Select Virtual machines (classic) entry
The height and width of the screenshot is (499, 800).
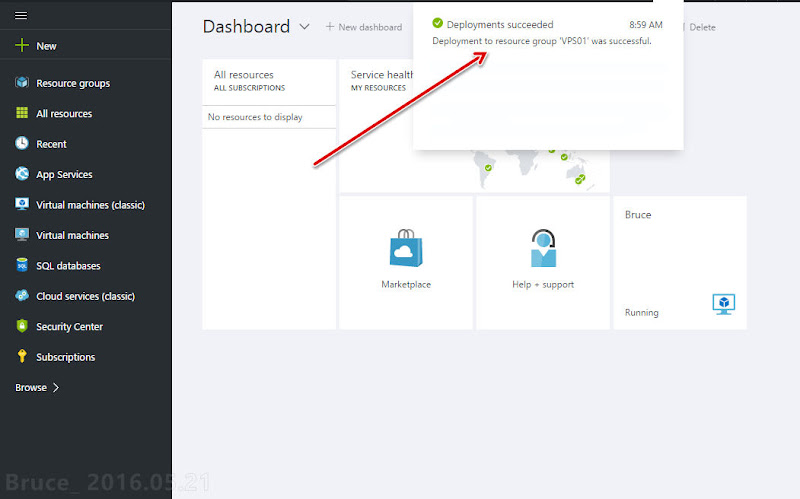point(91,205)
